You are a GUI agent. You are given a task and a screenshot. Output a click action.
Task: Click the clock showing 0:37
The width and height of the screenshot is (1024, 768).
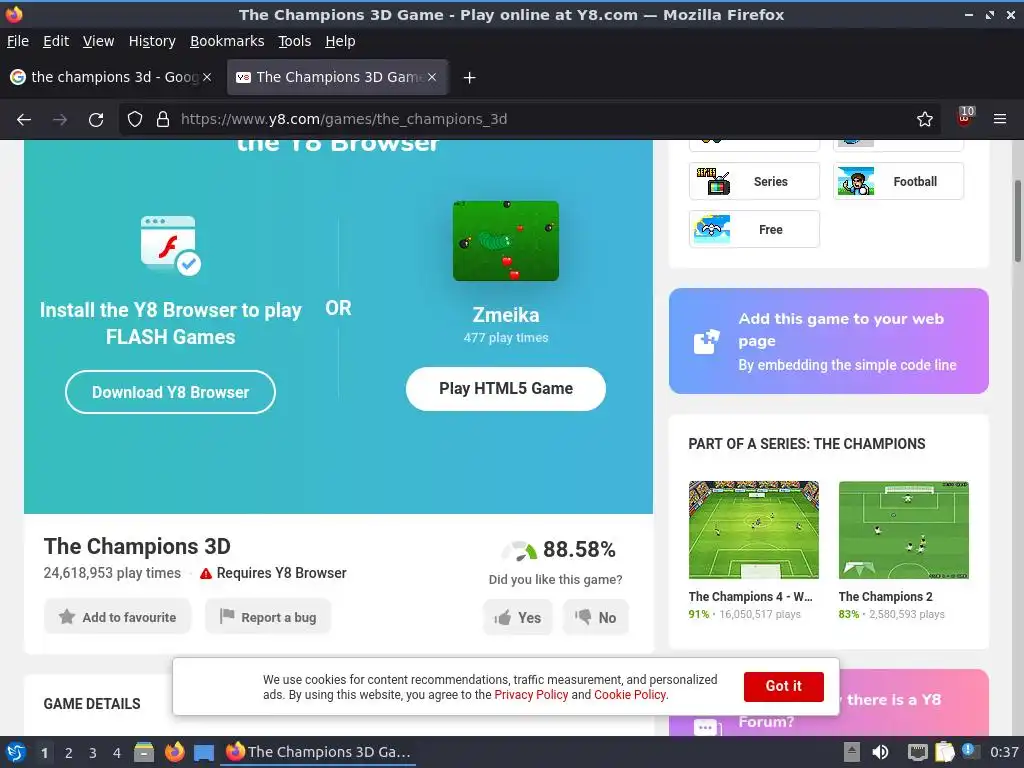1004,752
